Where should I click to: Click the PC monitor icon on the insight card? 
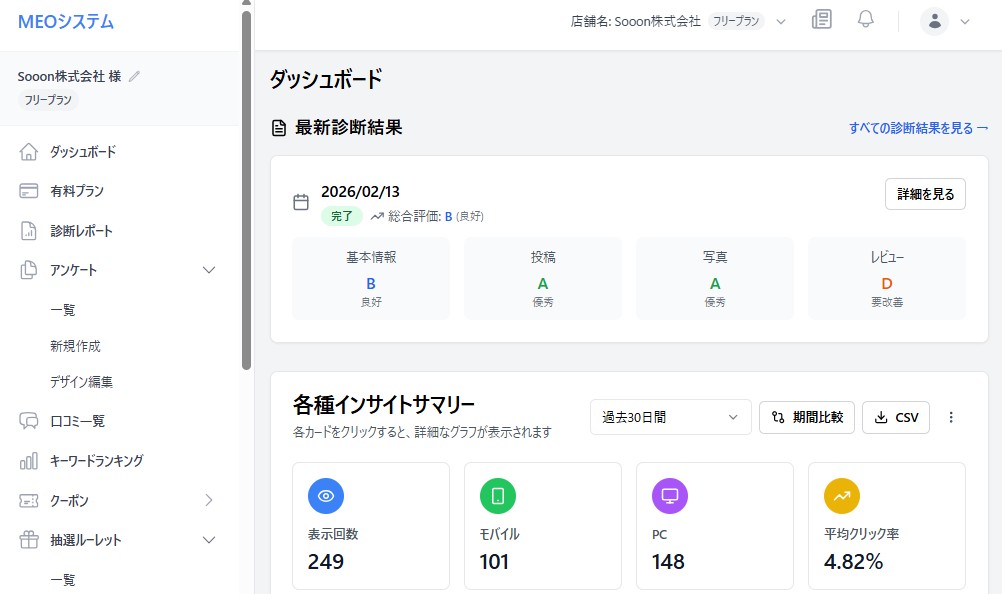(672, 495)
